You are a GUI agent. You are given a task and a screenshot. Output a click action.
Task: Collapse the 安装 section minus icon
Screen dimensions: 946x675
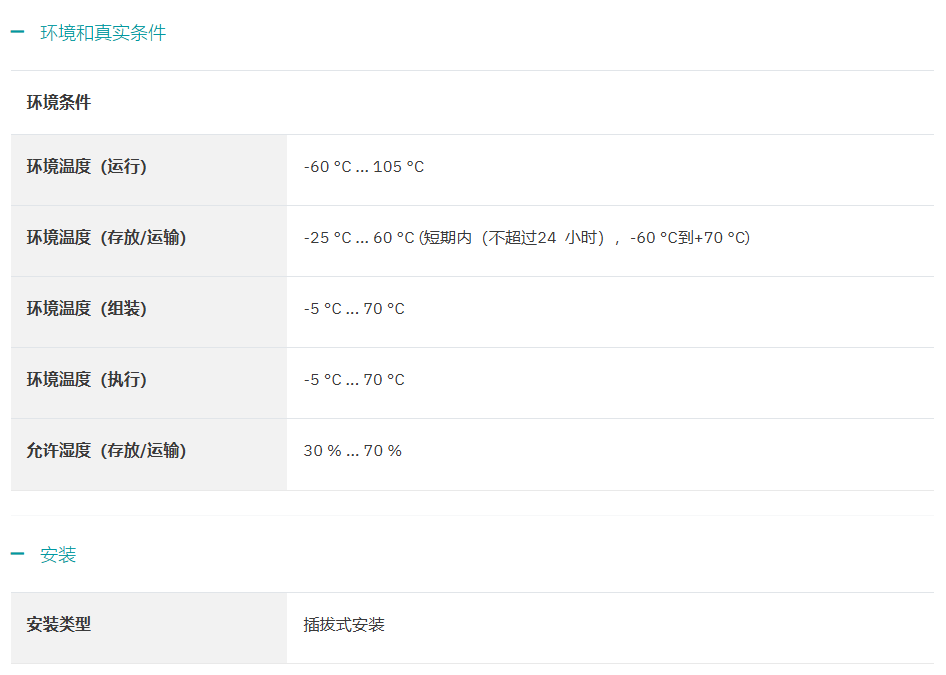[17, 555]
